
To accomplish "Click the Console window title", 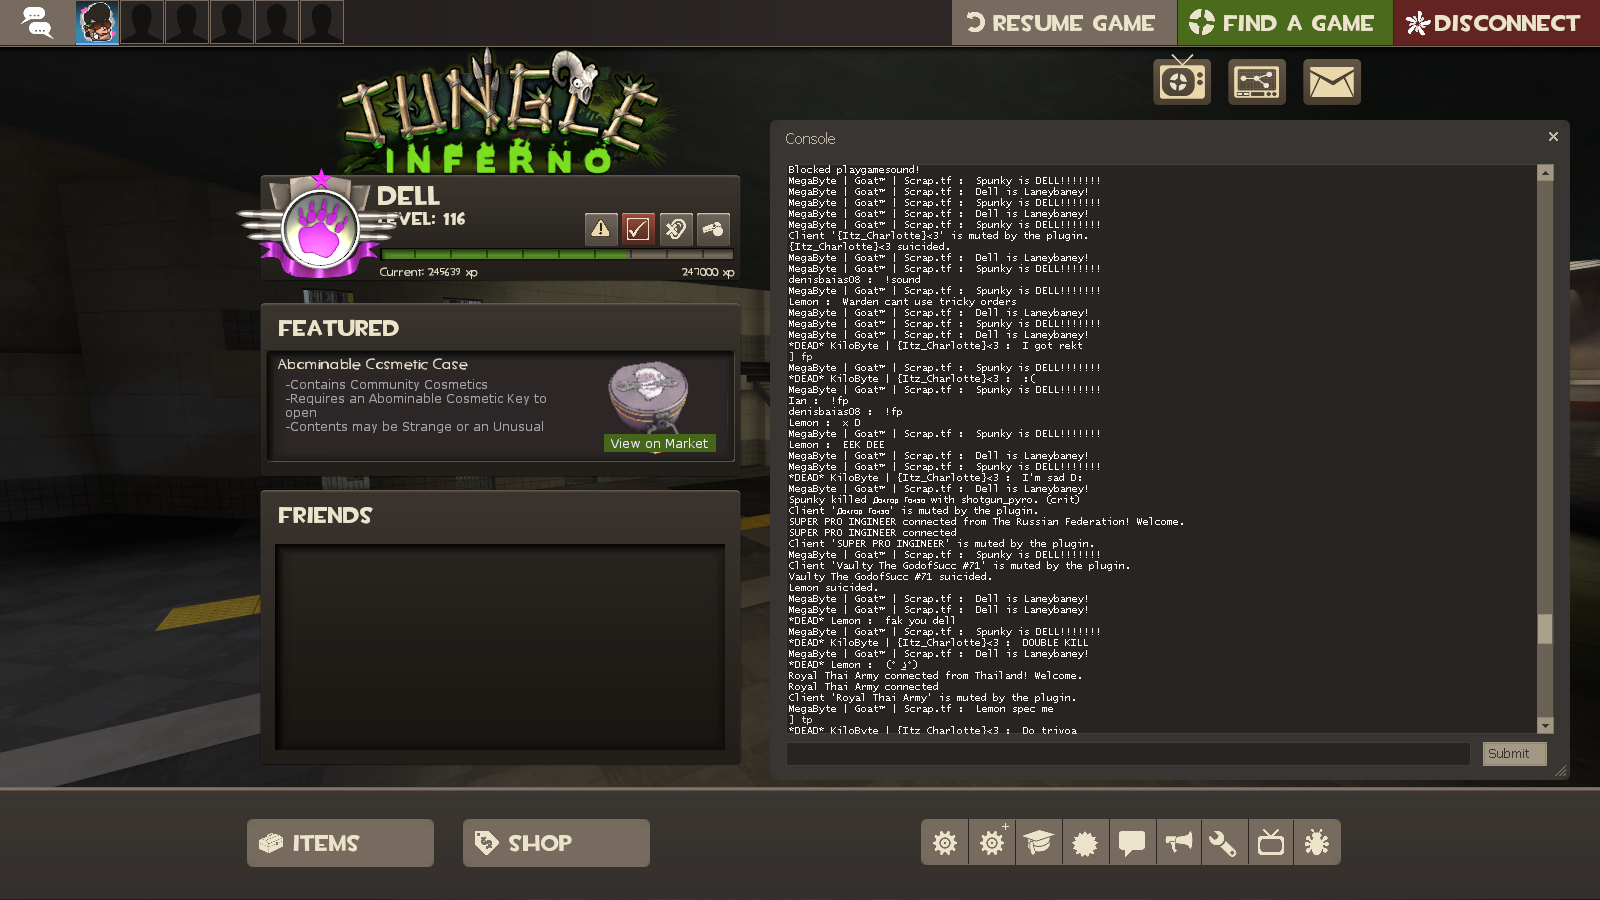I will coord(810,139).
